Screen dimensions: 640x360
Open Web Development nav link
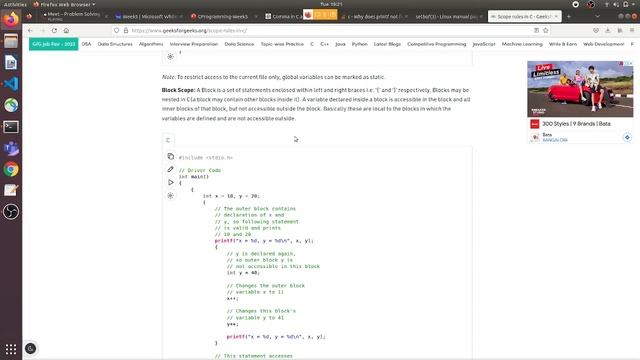coord(604,44)
